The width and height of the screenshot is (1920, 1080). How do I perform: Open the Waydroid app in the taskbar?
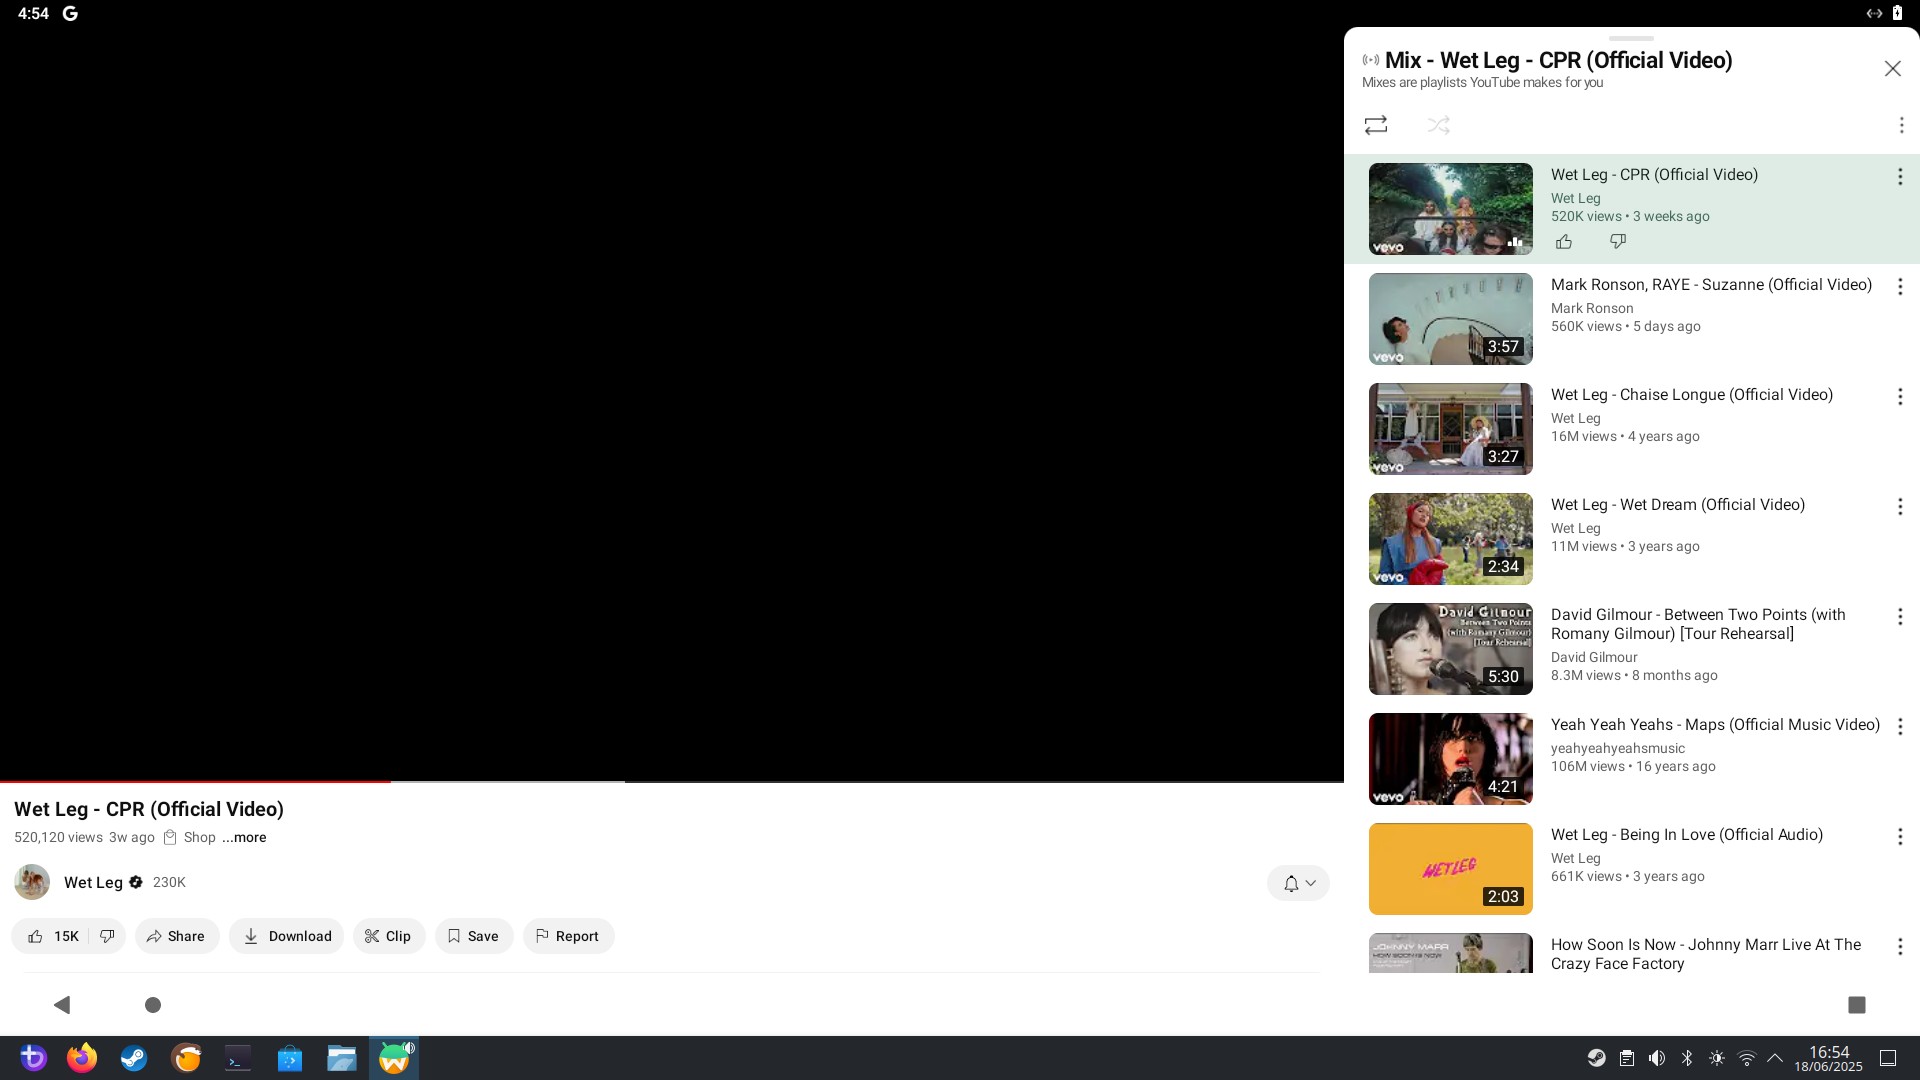[x=394, y=1058]
